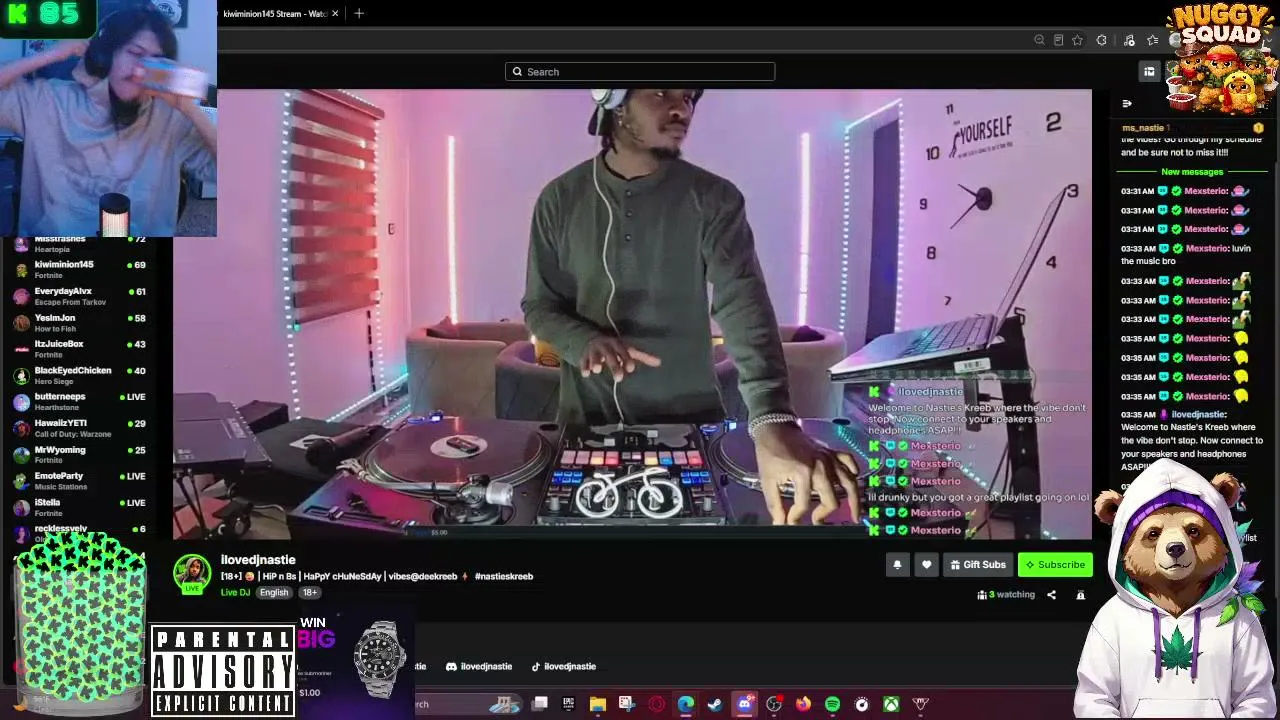Click the Gift Subs button
This screenshot has height=720, width=1280.
click(978, 565)
